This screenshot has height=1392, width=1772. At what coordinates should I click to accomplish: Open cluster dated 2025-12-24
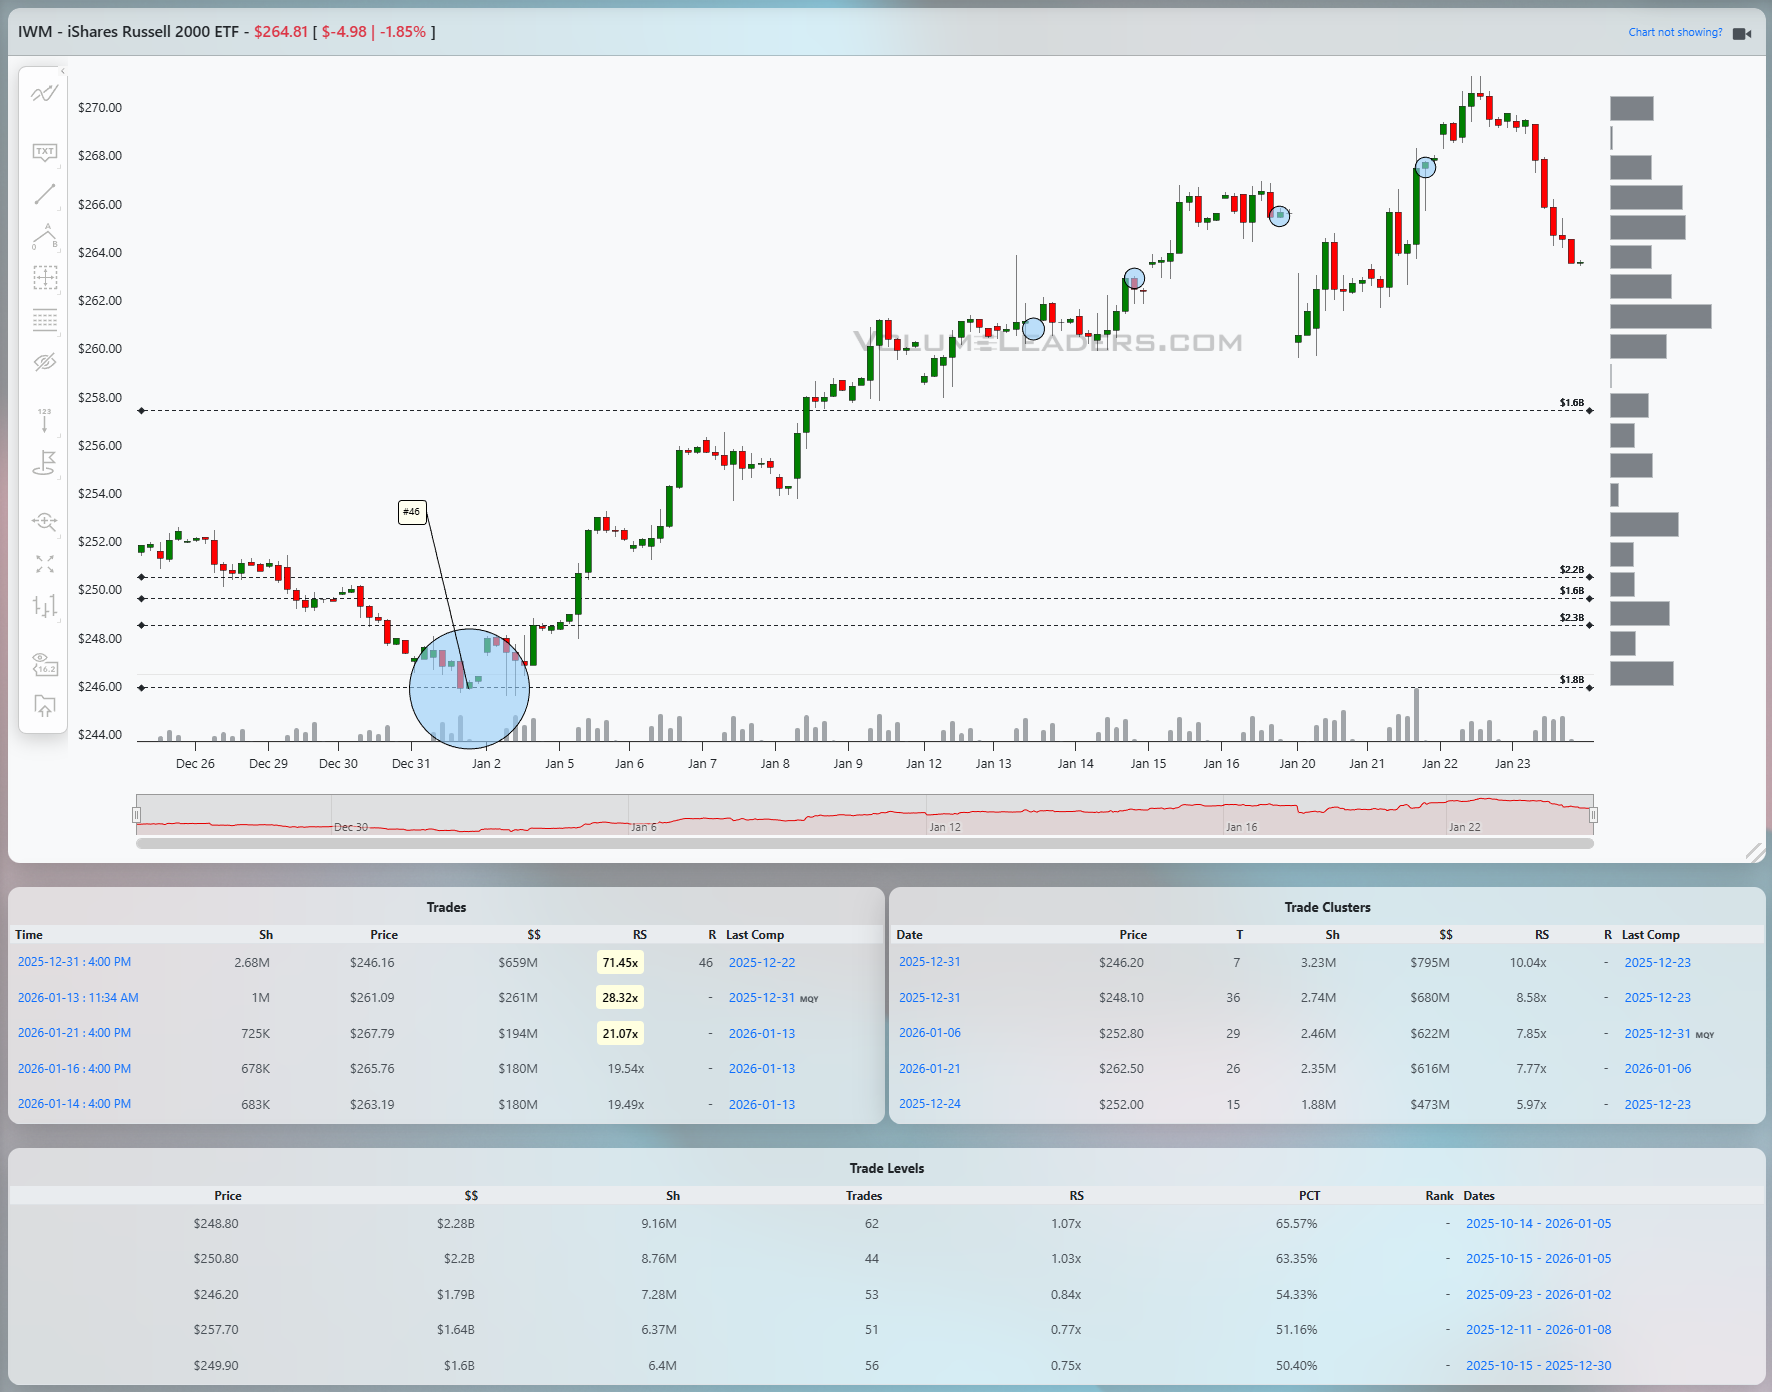coord(930,1104)
